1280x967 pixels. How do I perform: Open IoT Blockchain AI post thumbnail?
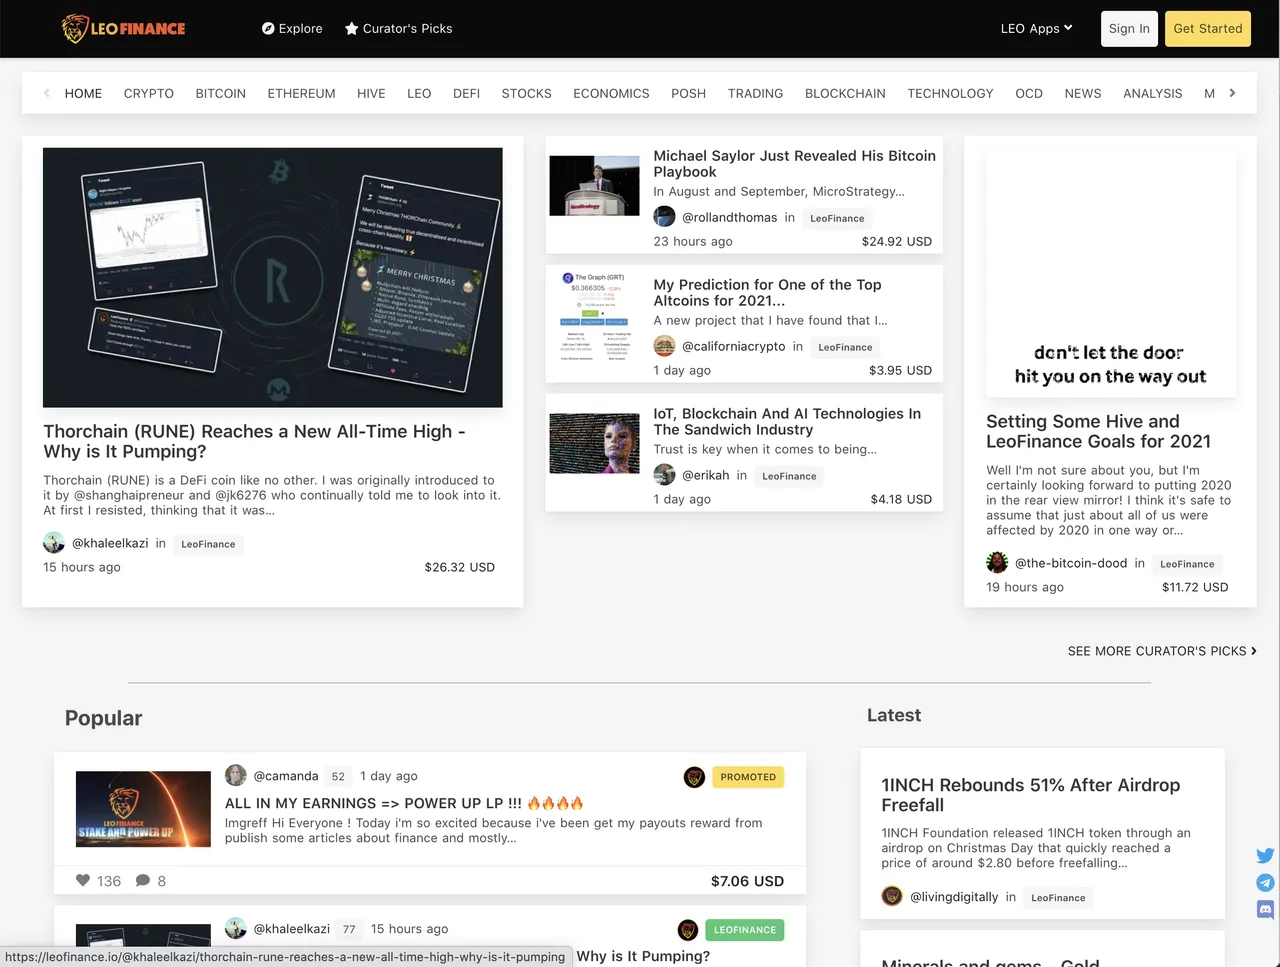point(594,444)
